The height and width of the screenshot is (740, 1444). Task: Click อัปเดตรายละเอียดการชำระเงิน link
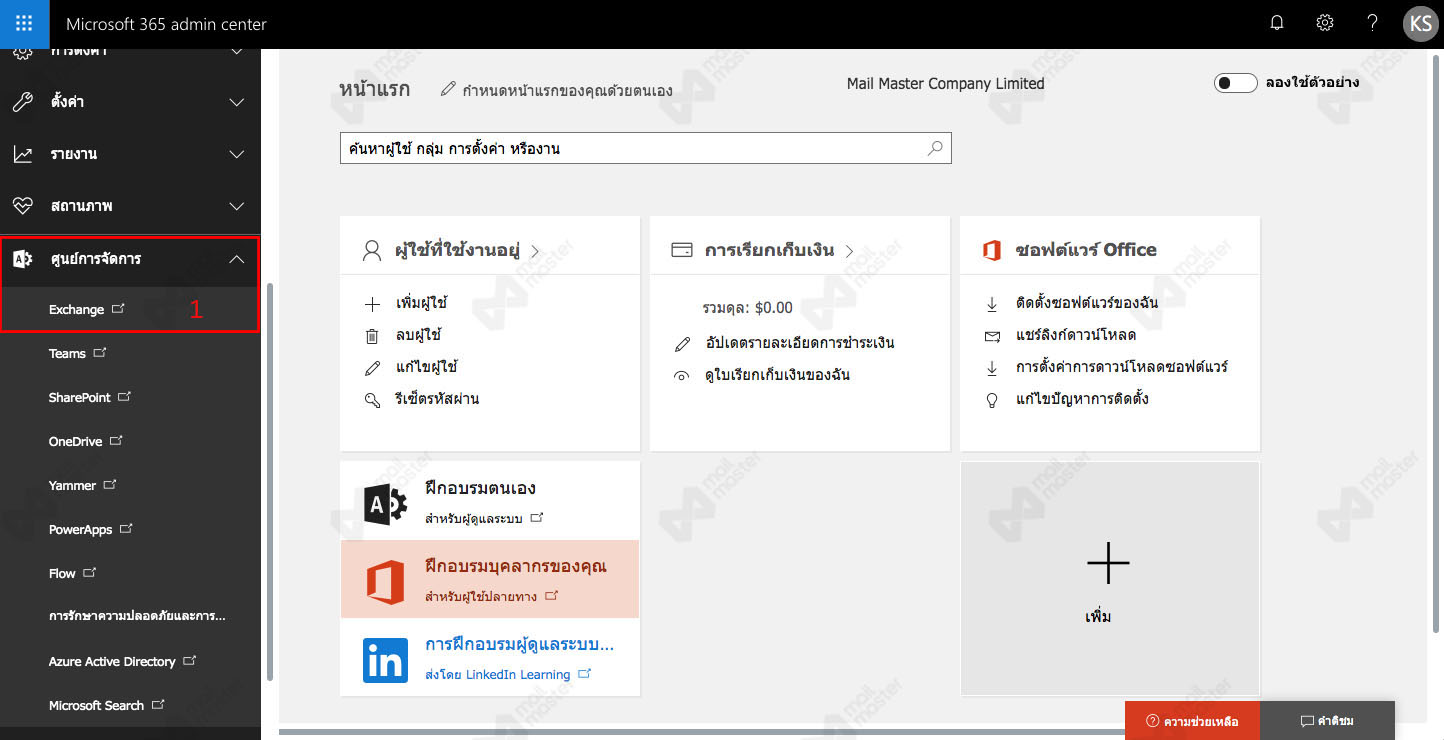tap(800, 343)
